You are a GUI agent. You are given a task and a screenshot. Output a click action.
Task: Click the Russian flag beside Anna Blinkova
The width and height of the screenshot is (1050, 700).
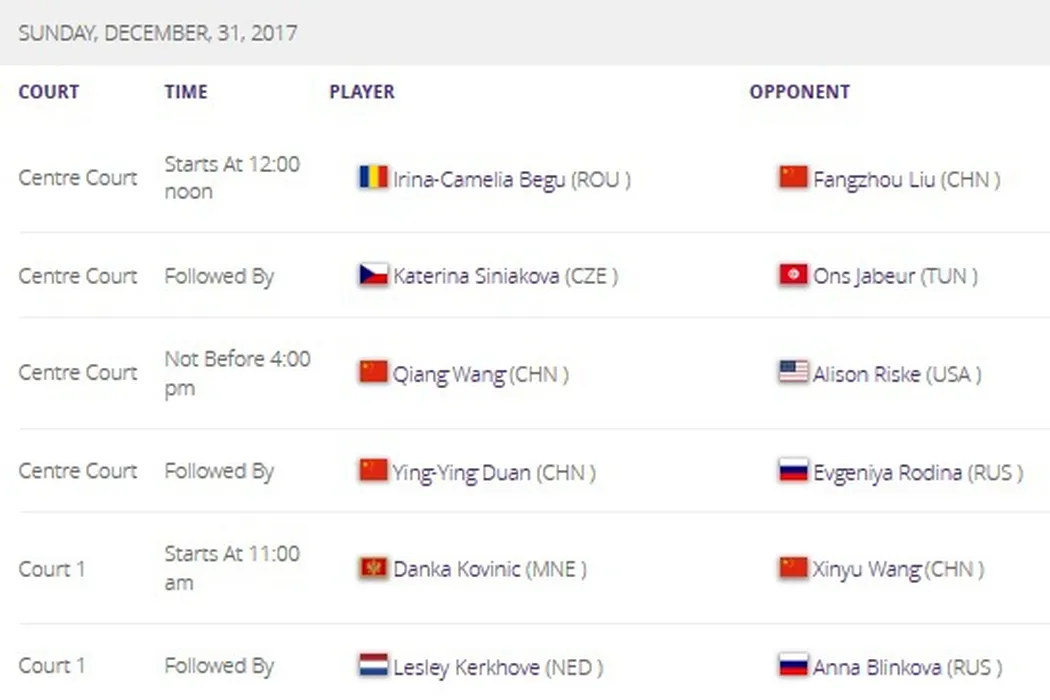[x=793, y=665]
